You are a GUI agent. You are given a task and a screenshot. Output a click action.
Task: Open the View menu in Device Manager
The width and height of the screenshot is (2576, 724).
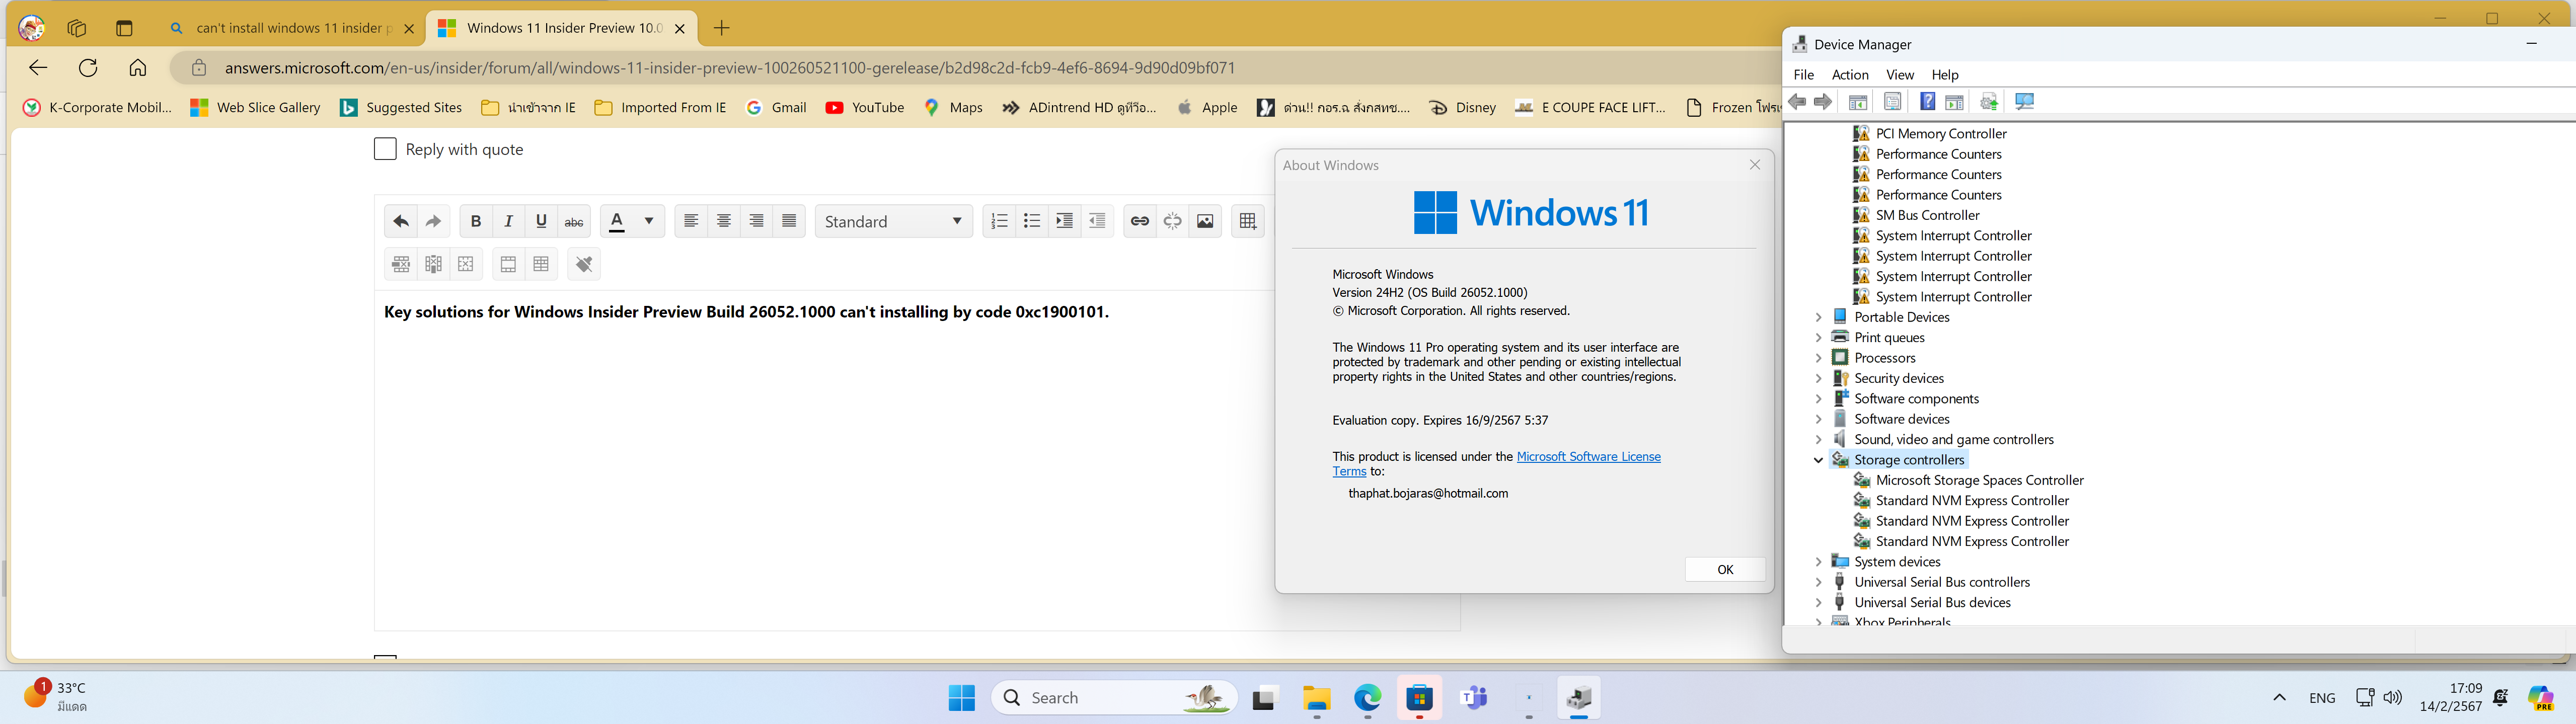[1900, 75]
